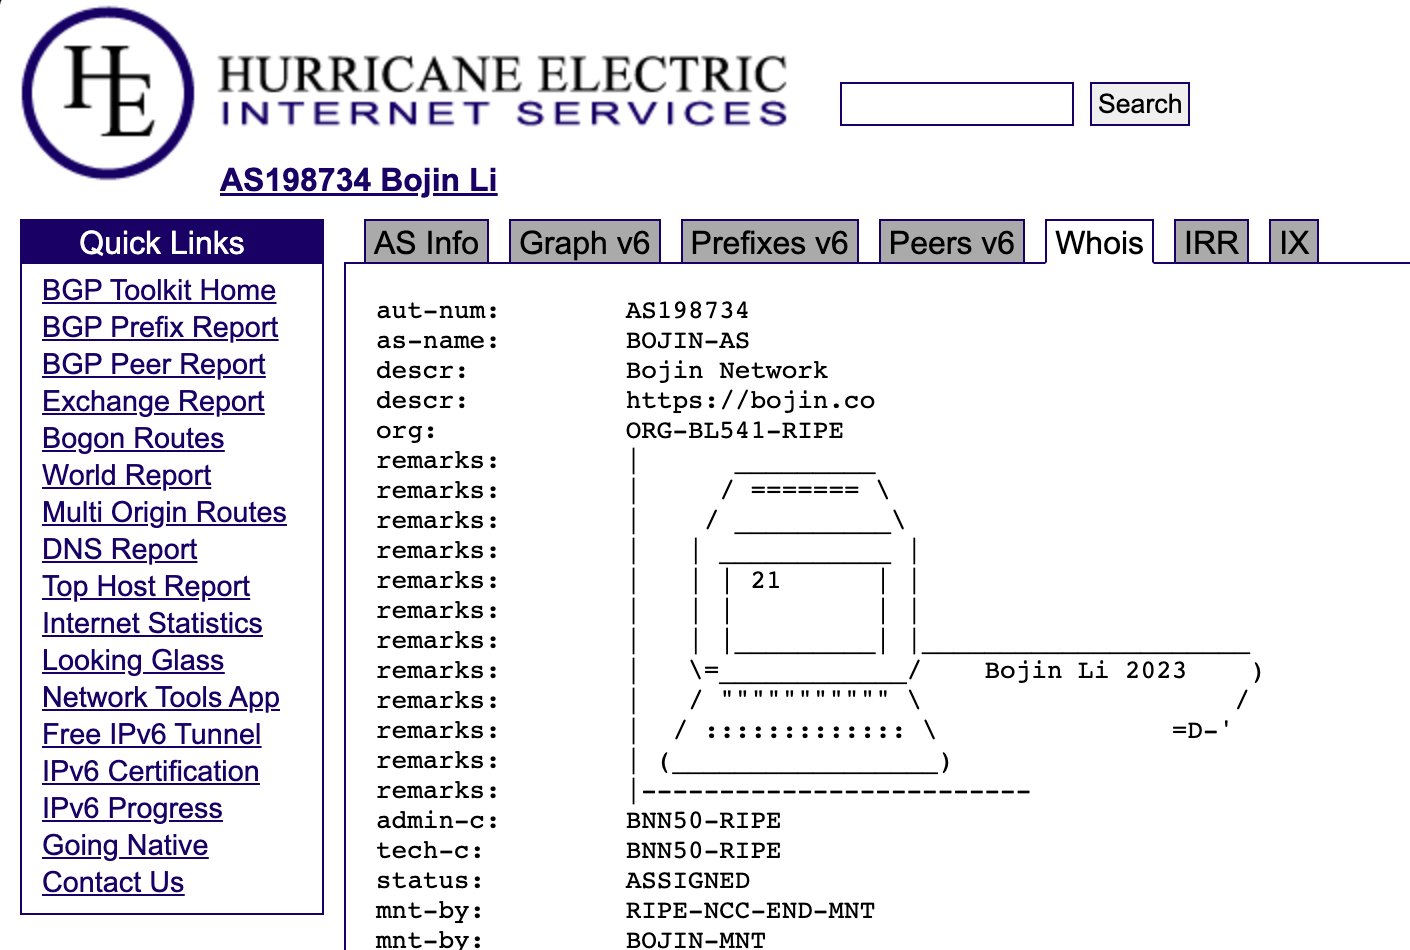Screen dimensions: 1410x950
Task: Open Multi Origin Routes link
Action: (x=164, y=512)
